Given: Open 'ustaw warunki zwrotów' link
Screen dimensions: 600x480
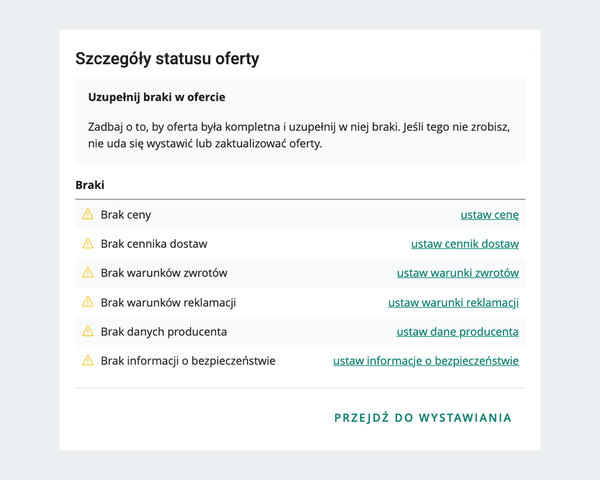Looking at the screenshot, I should coord(457,273).
